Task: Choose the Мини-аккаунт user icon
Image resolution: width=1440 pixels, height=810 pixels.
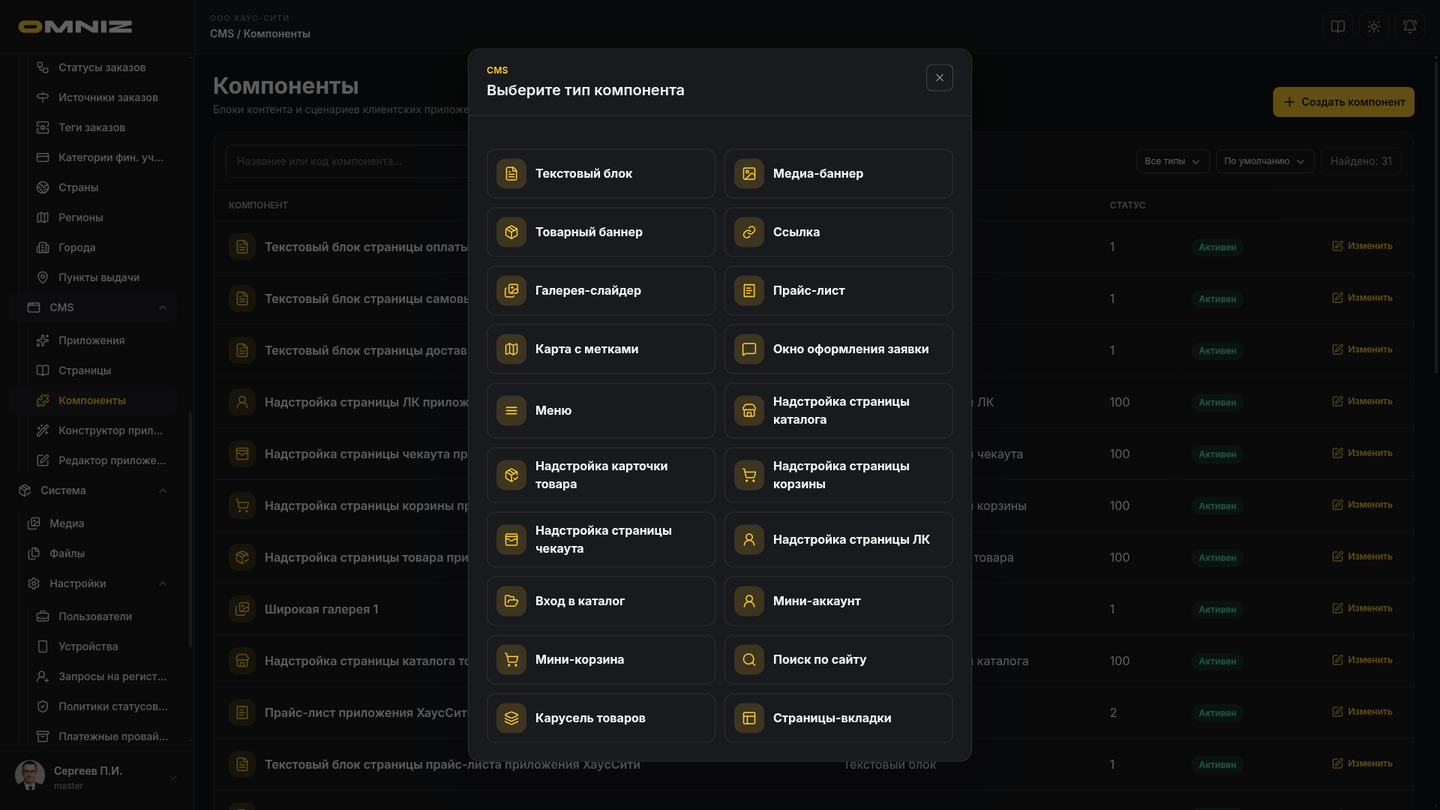Action: [x=749, y=601]
